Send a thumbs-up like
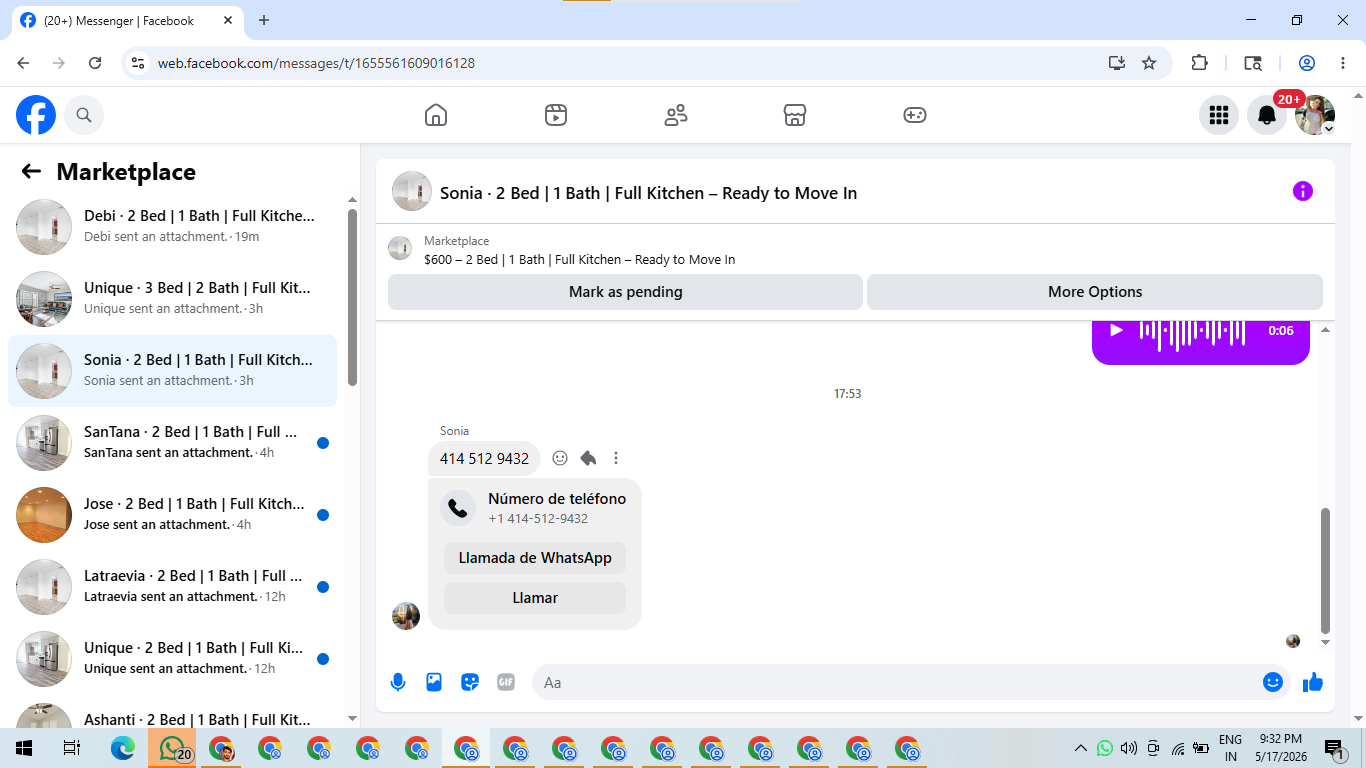The image size is (1366, 768). click(1313, 682)
